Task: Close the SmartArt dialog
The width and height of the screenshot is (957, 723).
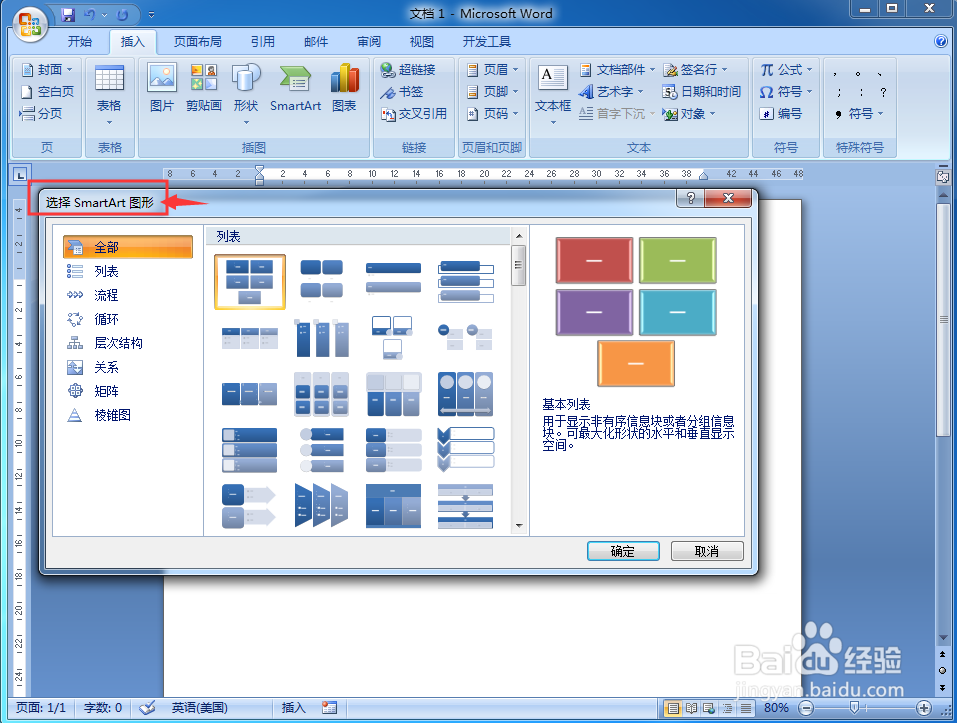Action: click(x=728, y=198)
